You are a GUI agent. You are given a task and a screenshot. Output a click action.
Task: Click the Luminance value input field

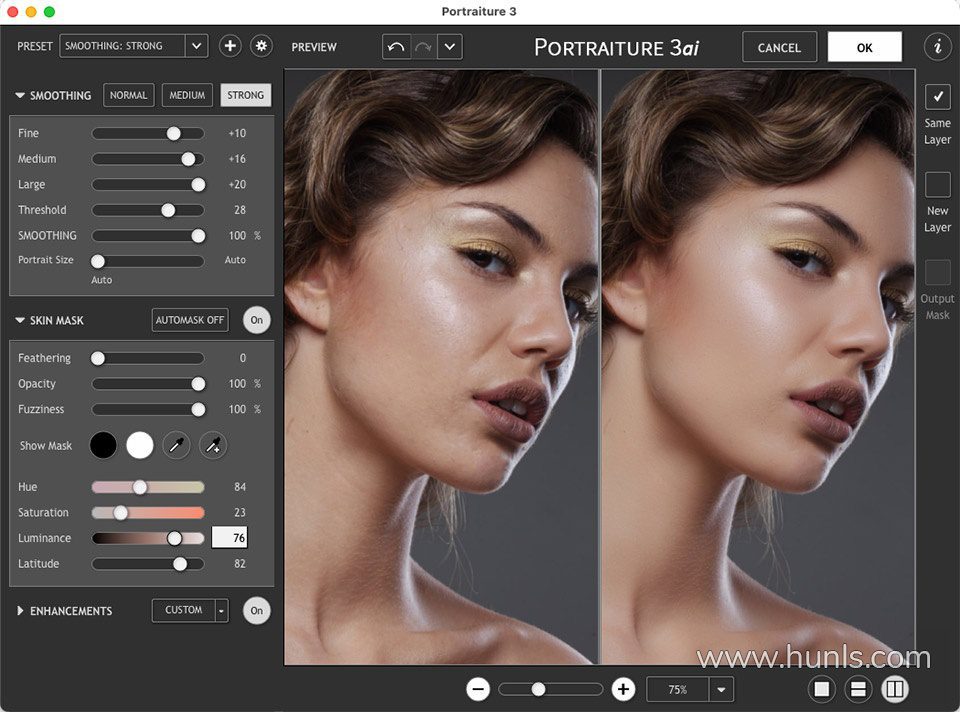point(229,538)
